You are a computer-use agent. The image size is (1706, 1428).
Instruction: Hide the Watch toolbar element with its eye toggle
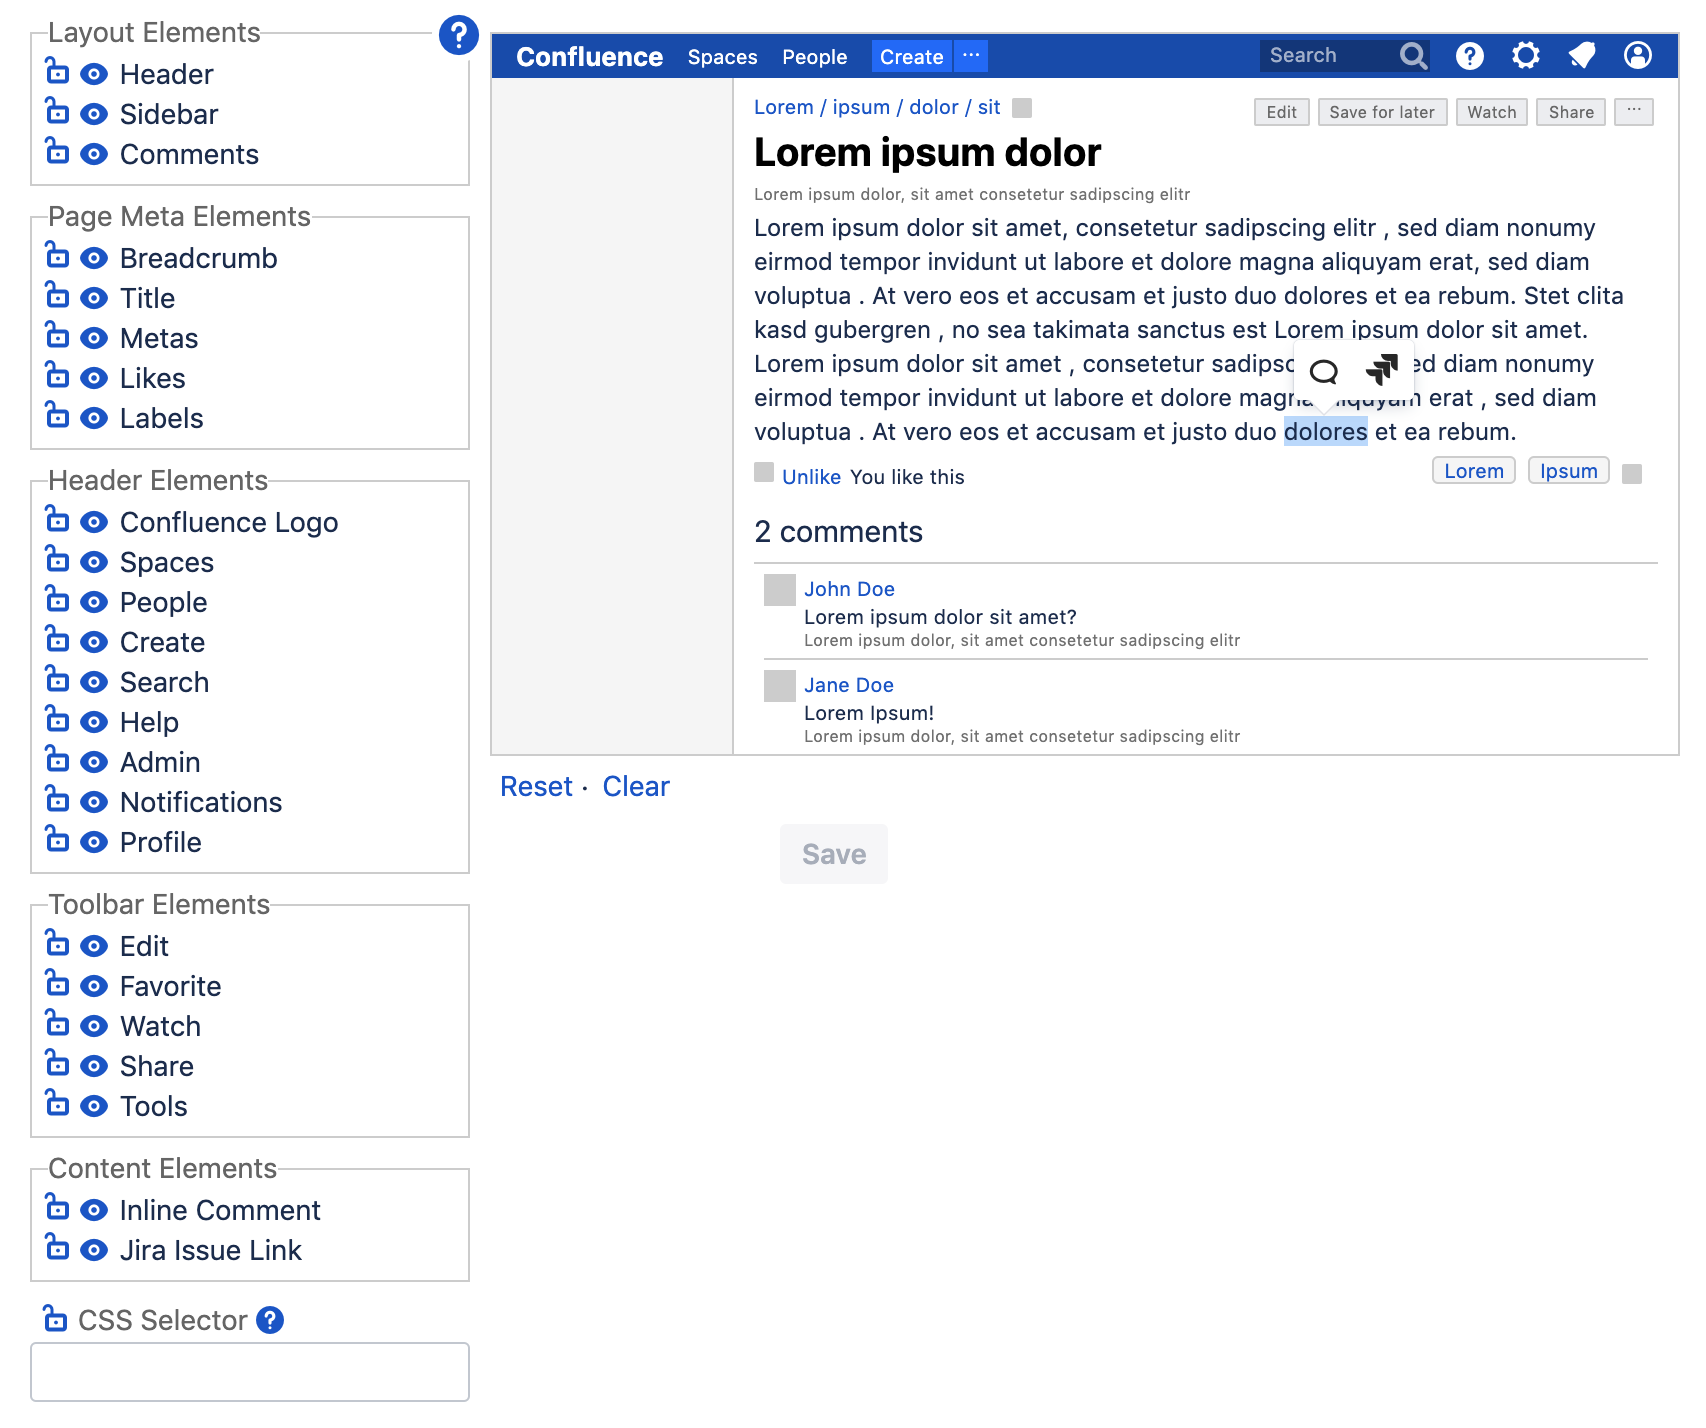pyautogui.click(x=93, y=1025)
